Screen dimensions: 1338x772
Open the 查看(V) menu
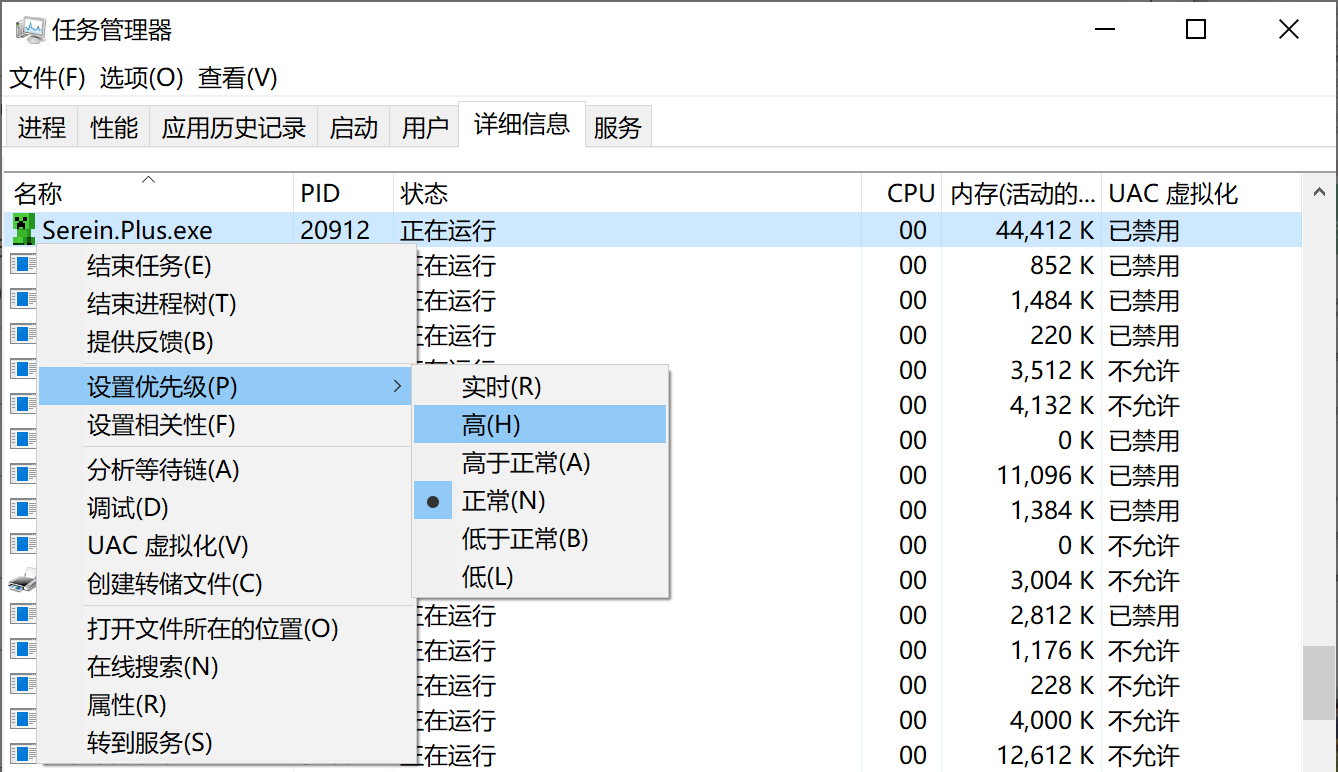(x=238, y=78)
